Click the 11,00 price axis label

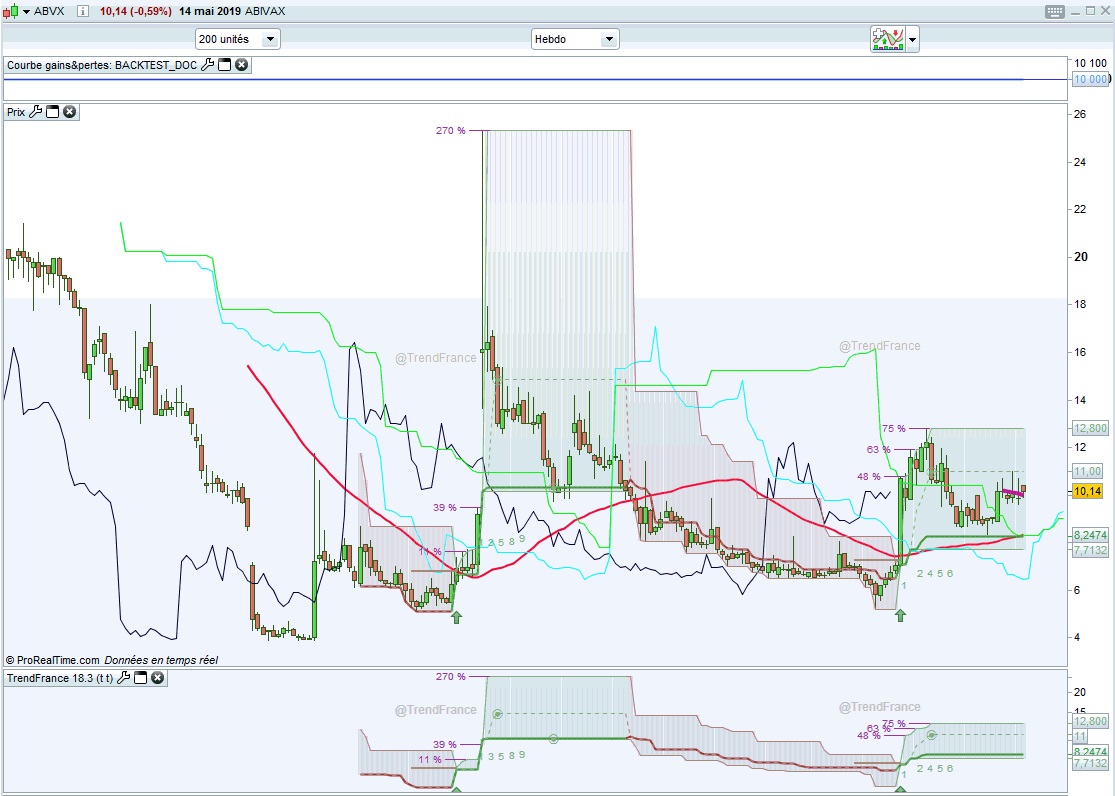(1088, 471)
